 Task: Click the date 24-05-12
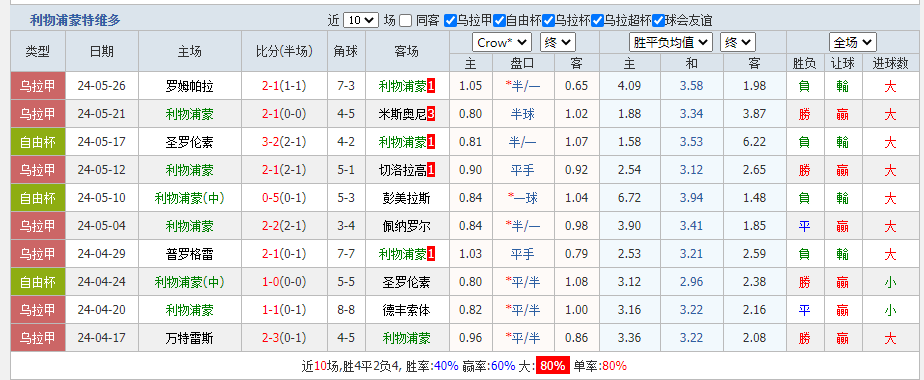[102, 170]
